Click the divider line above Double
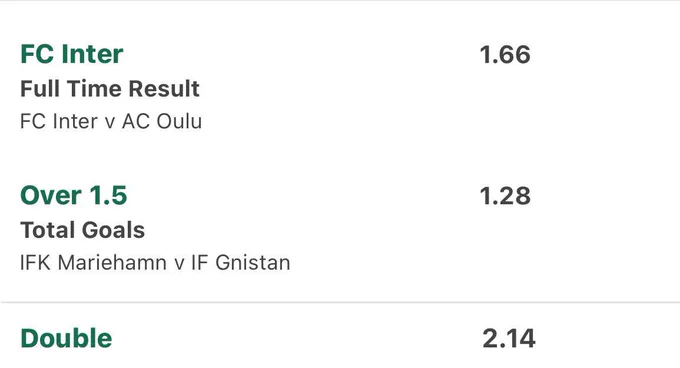The height and width of the screenshot is (368, 680). (x=340, y=302)
